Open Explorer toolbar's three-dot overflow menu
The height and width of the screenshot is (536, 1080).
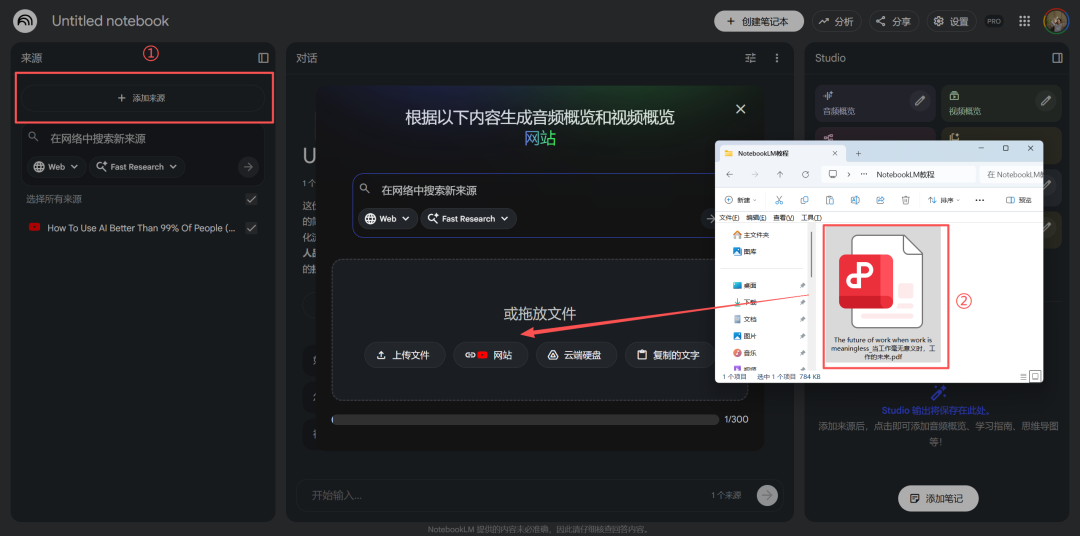point(979,200)
